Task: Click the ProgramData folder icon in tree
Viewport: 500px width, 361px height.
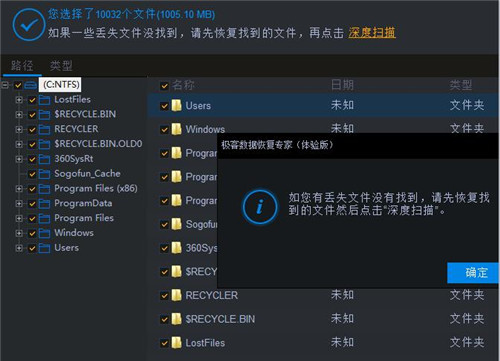Action: [x=44, y=203]
